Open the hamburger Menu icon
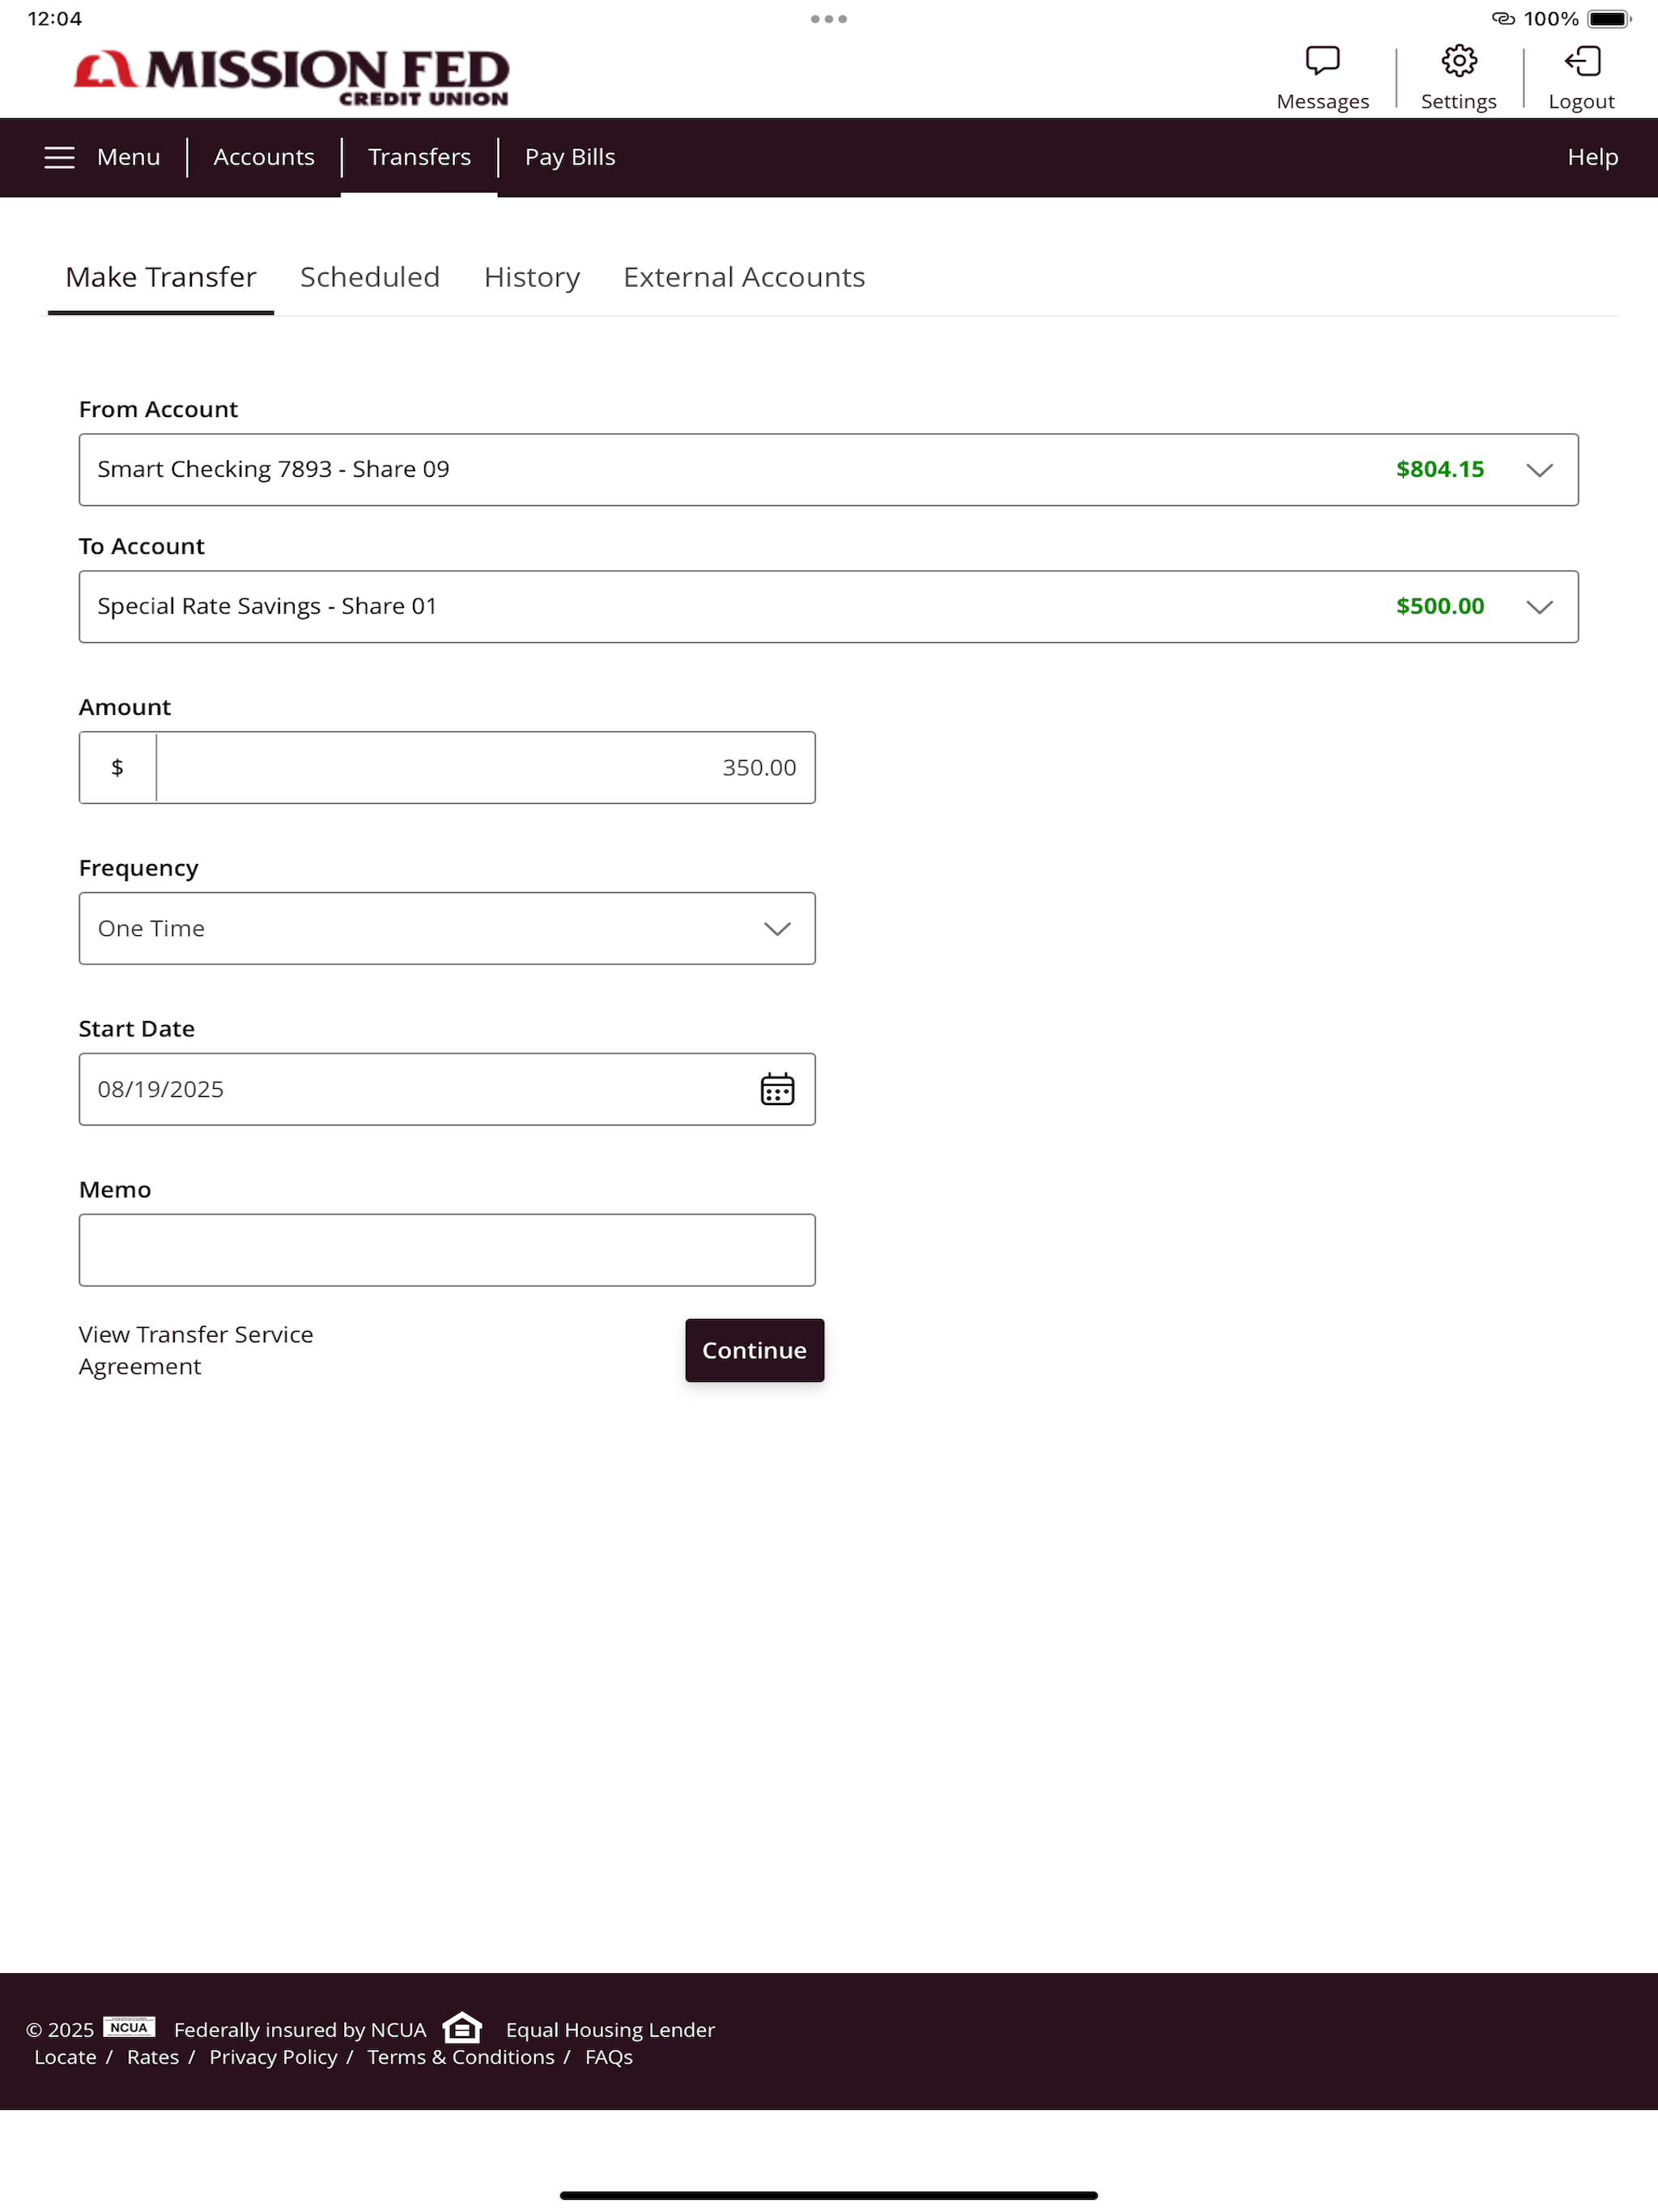The height and width of the screenshot is (2212, 1658). [60, 157]
